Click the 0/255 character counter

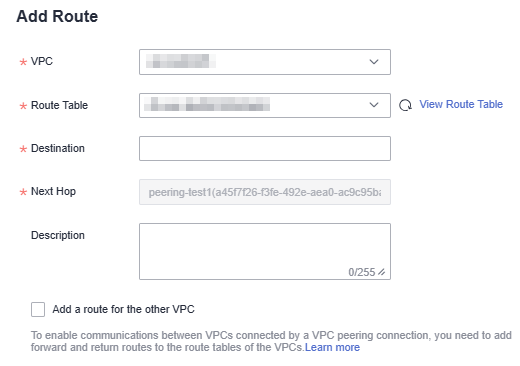click(x=362, y=272)
